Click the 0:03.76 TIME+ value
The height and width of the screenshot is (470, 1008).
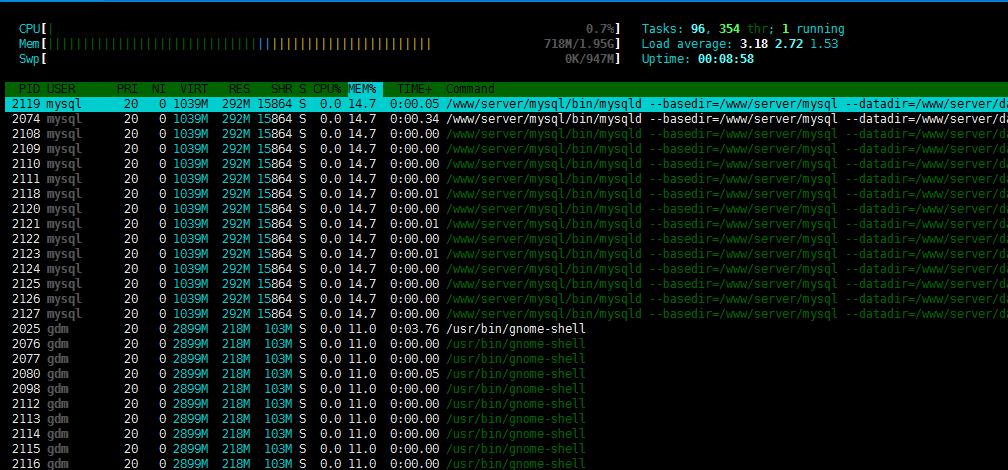coord(415,329)
